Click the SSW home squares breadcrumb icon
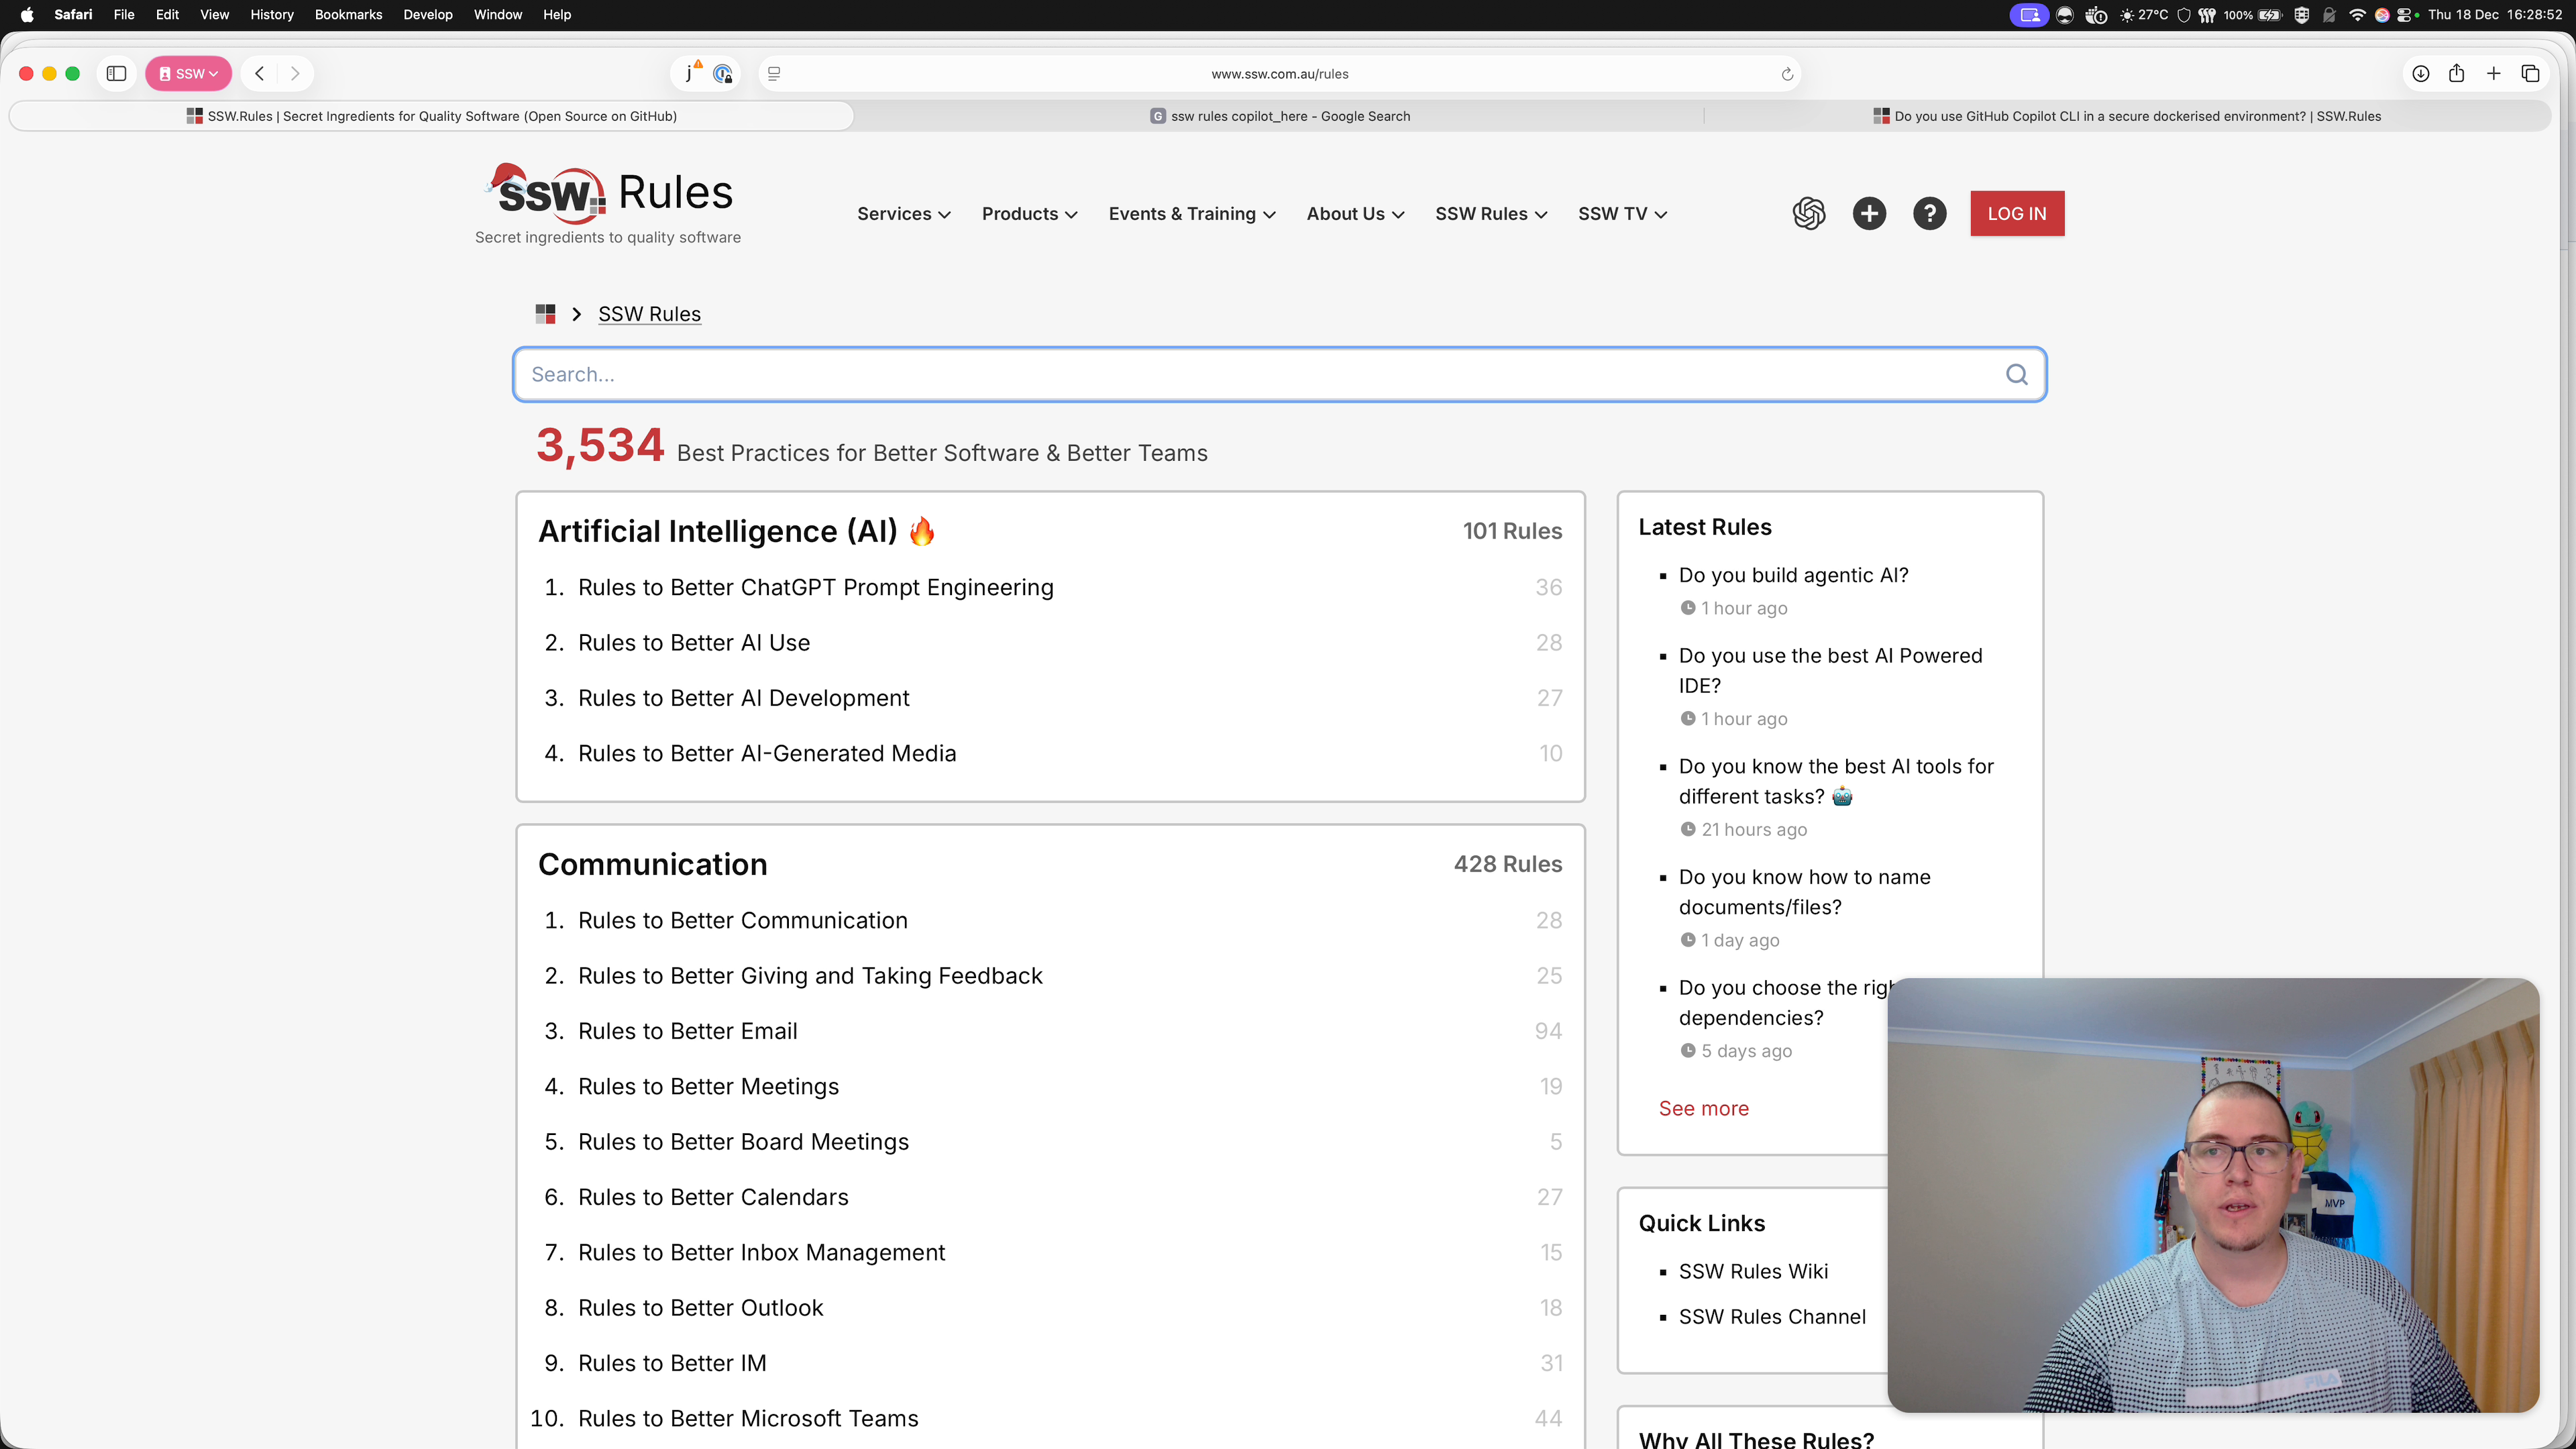Screen dimensions: 2576x1449 coord(545,314)
